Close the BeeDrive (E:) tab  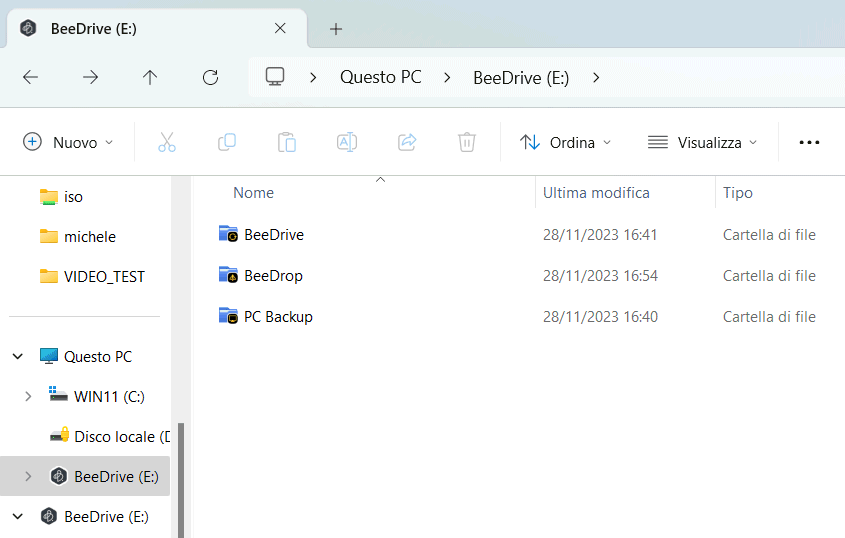[280, 28]
